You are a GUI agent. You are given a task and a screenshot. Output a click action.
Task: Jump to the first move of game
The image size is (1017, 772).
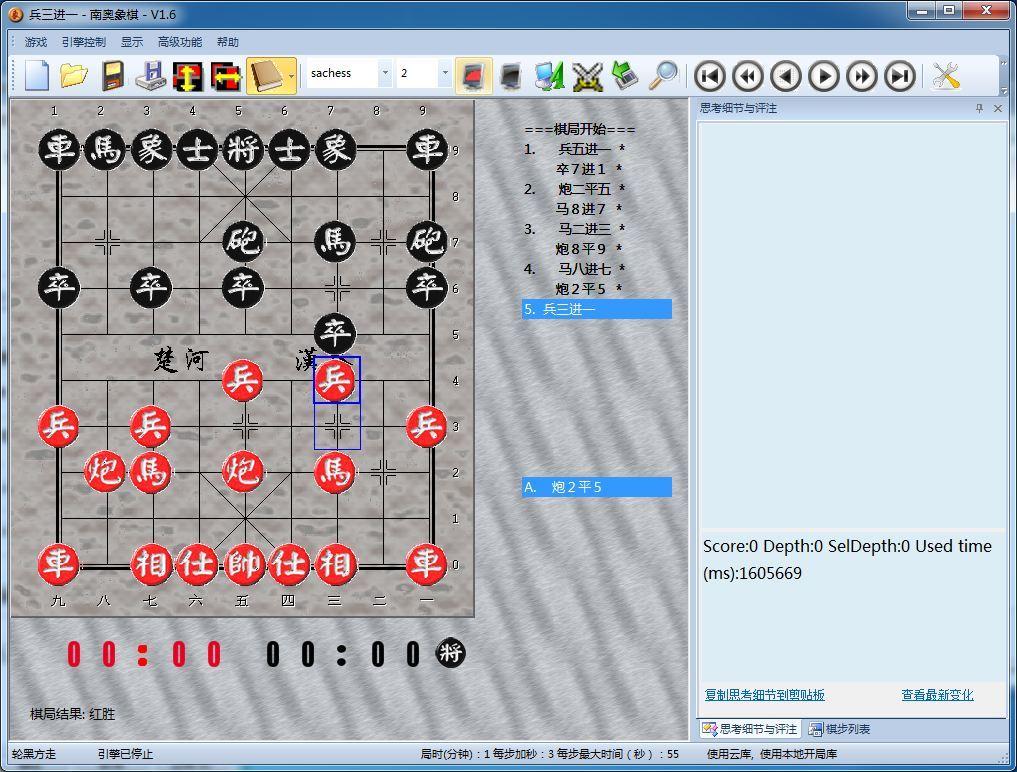pyautogui.click(x=710, y=76)
